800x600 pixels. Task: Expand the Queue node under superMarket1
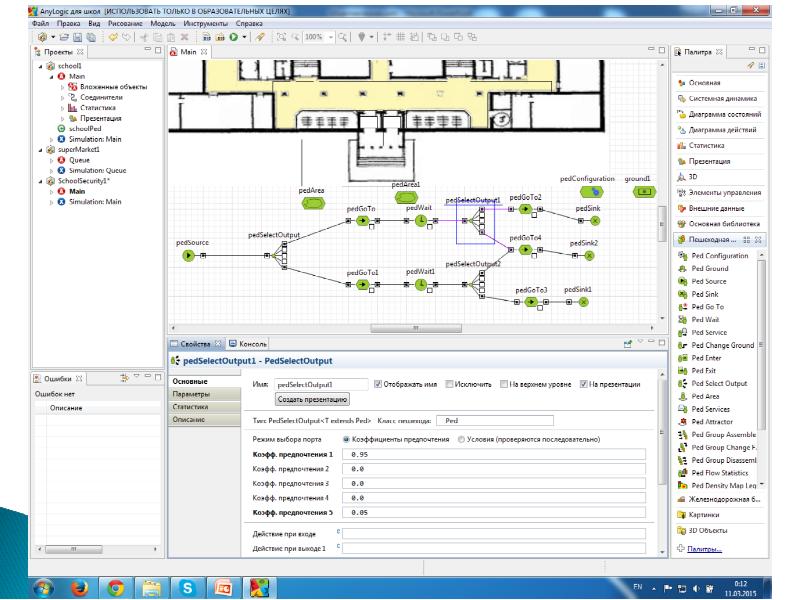pos(52,160)
